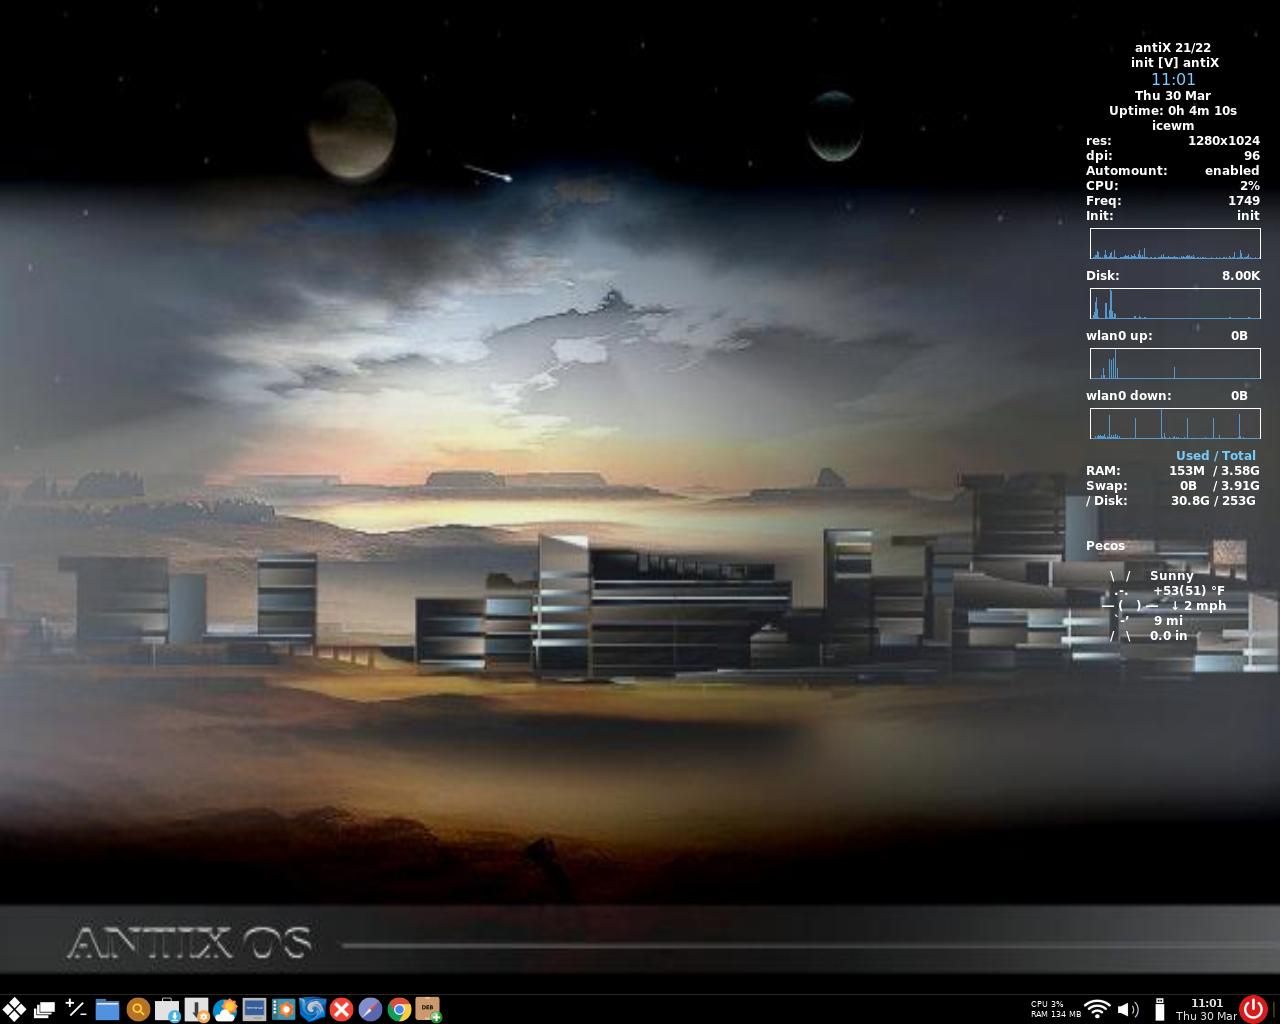Click the volume speaker tray icon

tap(1128, 1009)
